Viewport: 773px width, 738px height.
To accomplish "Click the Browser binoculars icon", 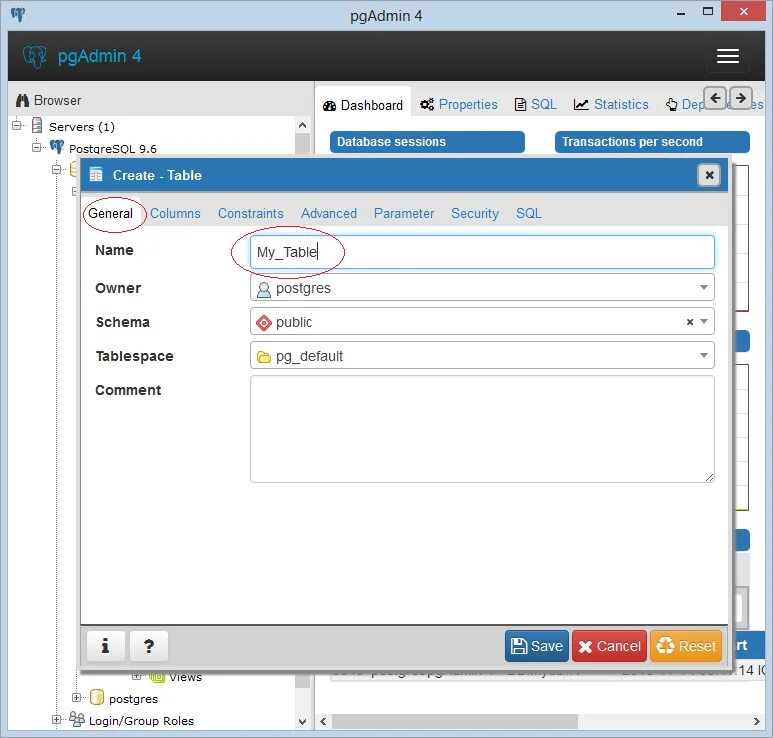I will click(x=22, y=101).
